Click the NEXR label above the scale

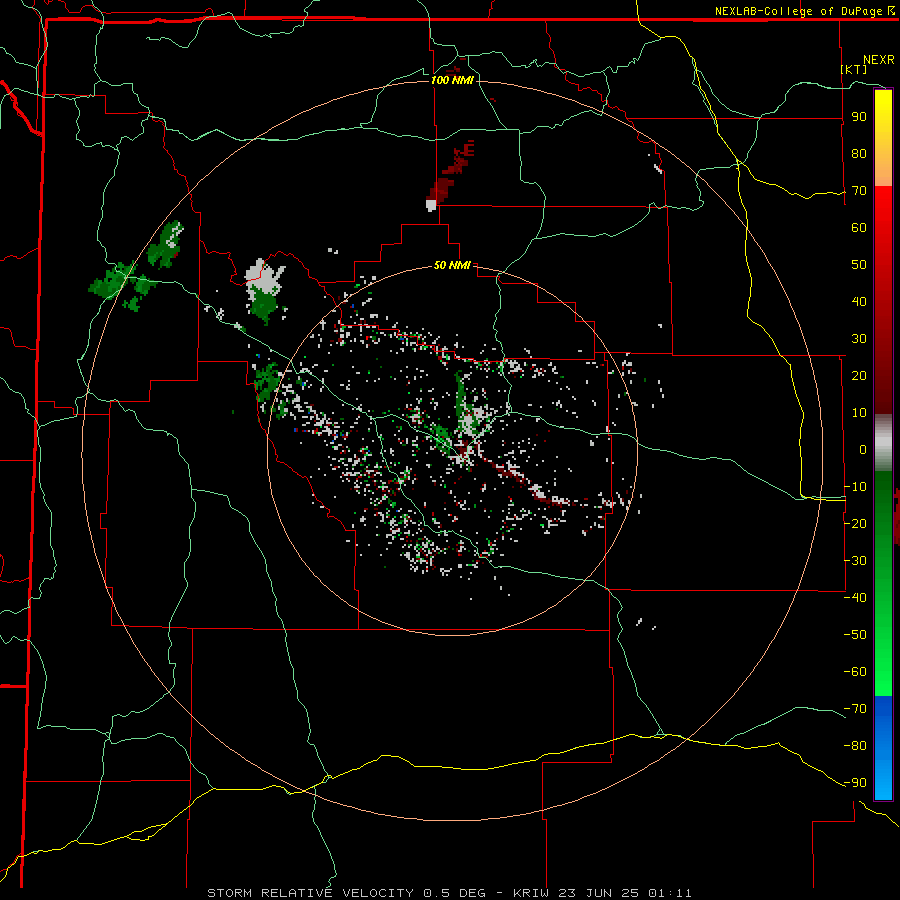click(x=879, y=60)
